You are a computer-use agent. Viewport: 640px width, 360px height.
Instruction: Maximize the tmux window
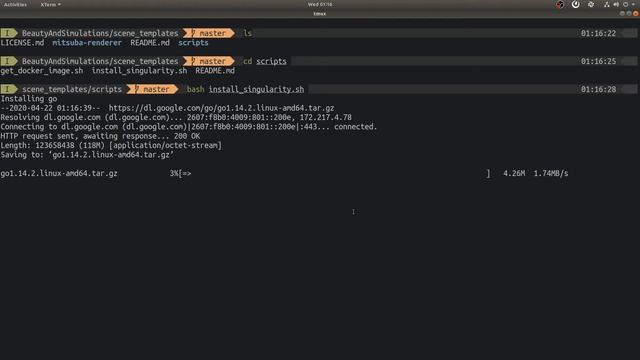pyautogui.click(x=629, y=13)
